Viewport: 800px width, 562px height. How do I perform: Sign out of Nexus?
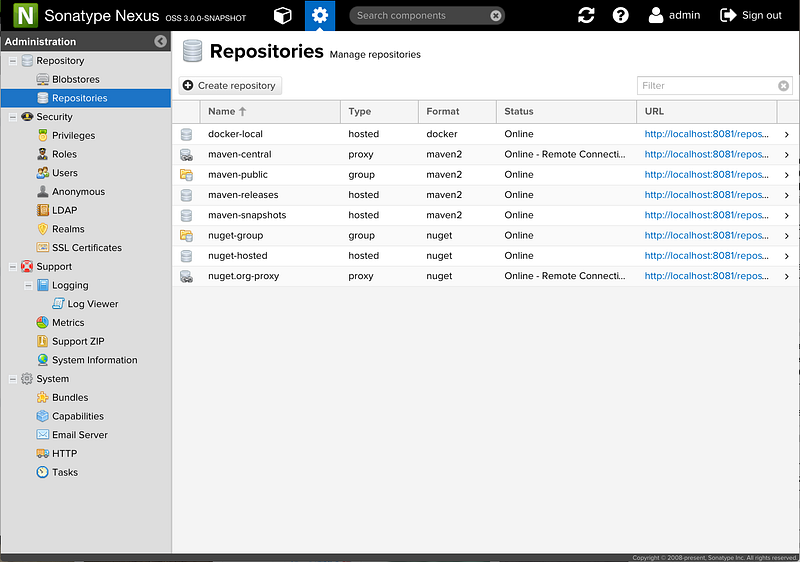(x=751, y=15)
